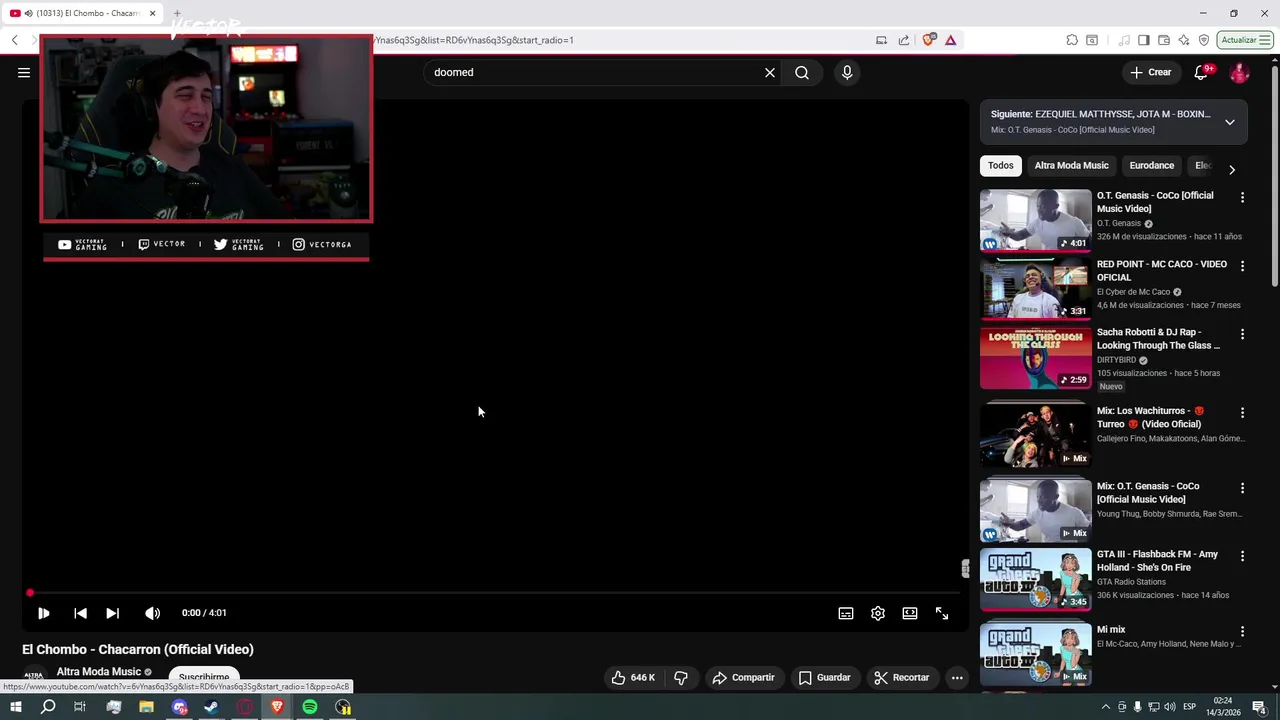Enter fullscreen mode on the player
Image resolution: width=1280 pixels, height=720 pixels.
click(x=942, y=613)
